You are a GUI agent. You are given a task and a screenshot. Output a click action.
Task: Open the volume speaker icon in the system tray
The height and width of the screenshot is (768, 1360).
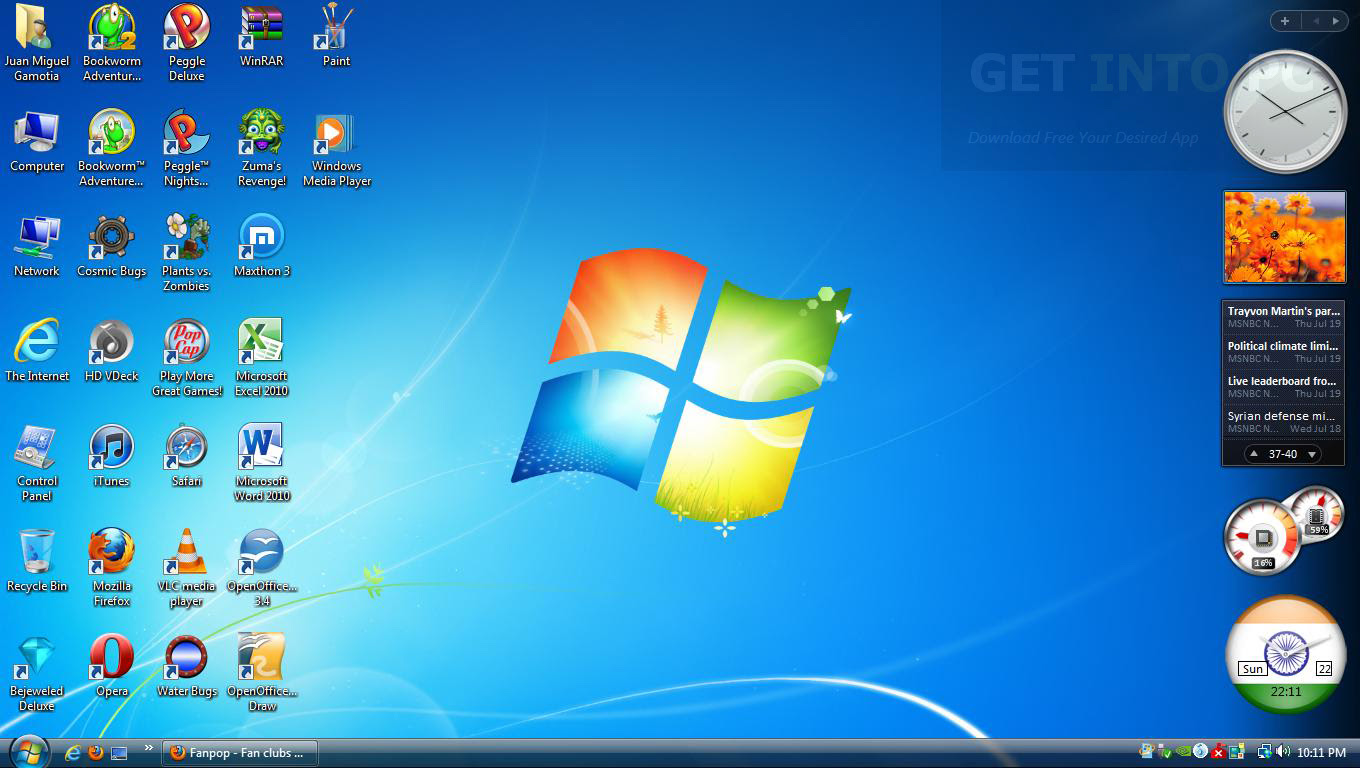[1283, 751]
